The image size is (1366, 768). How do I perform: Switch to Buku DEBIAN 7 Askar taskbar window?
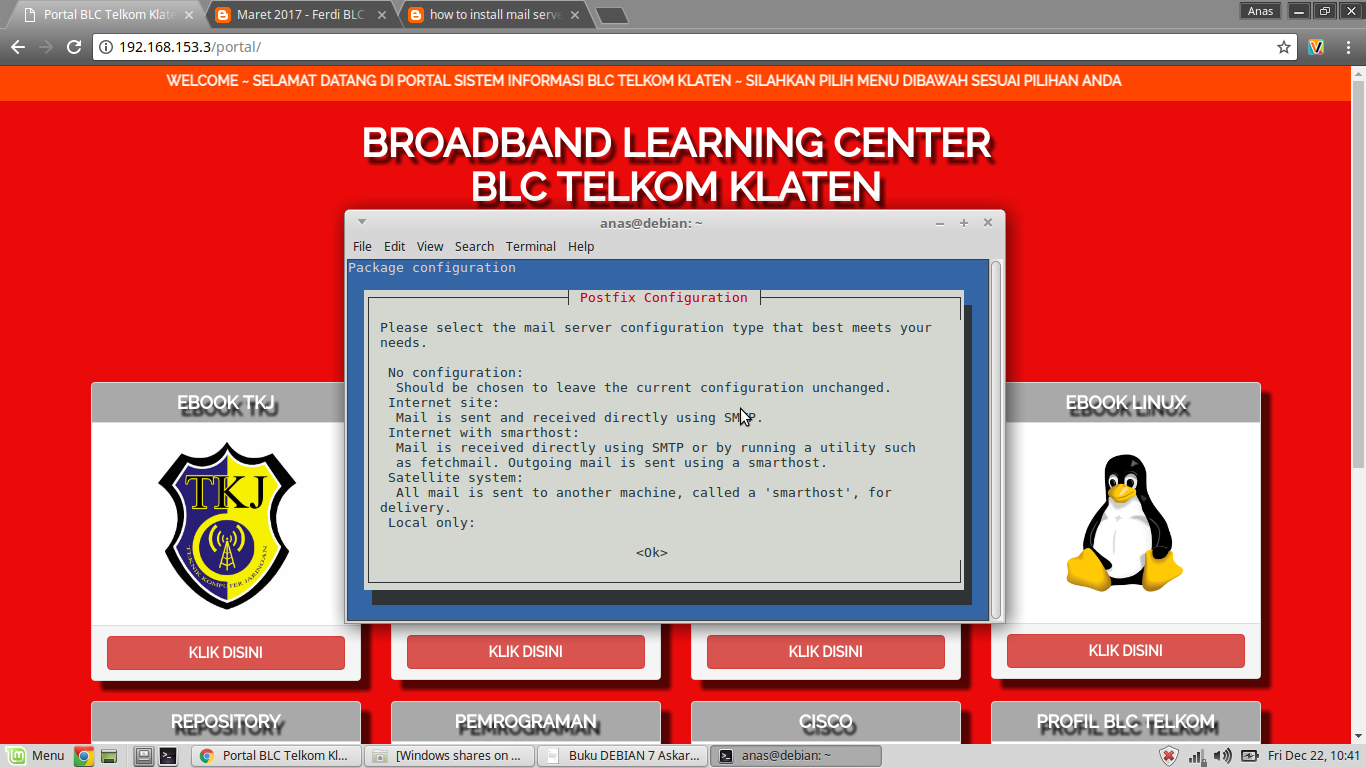coord(622,756)
